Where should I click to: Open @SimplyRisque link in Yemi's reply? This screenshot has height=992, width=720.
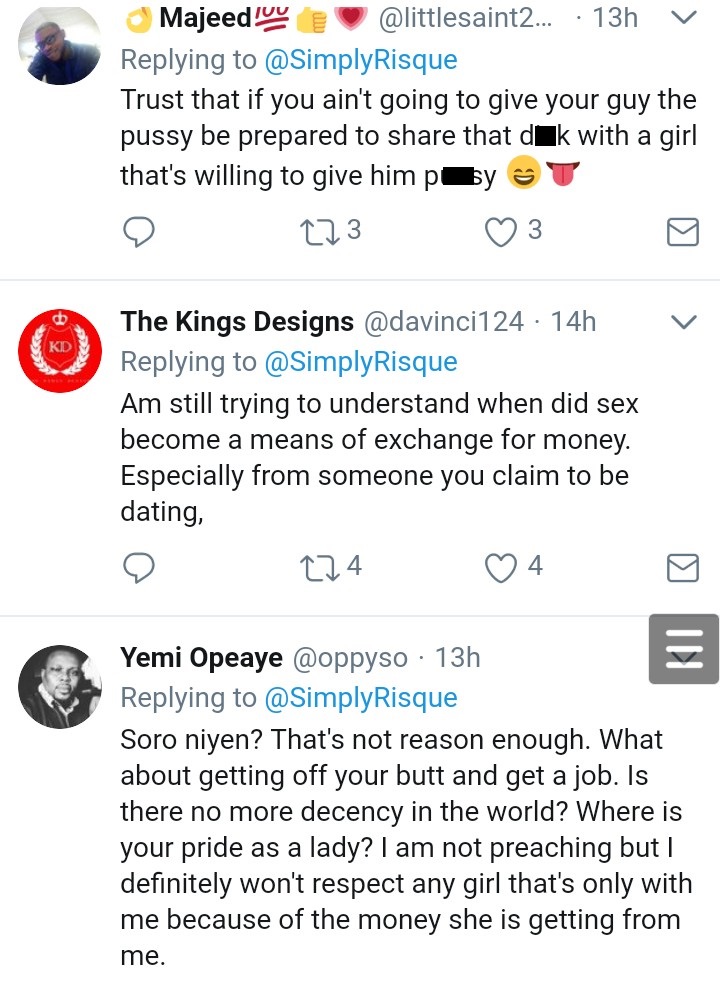(360, 698)
